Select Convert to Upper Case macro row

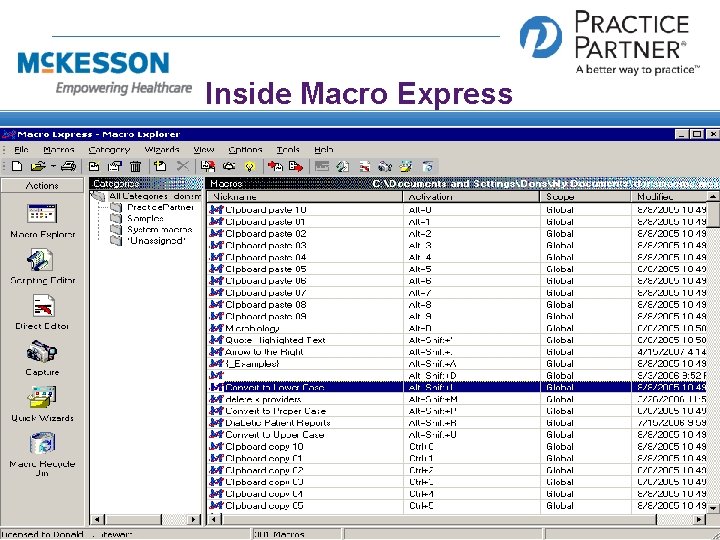(457, 435)
